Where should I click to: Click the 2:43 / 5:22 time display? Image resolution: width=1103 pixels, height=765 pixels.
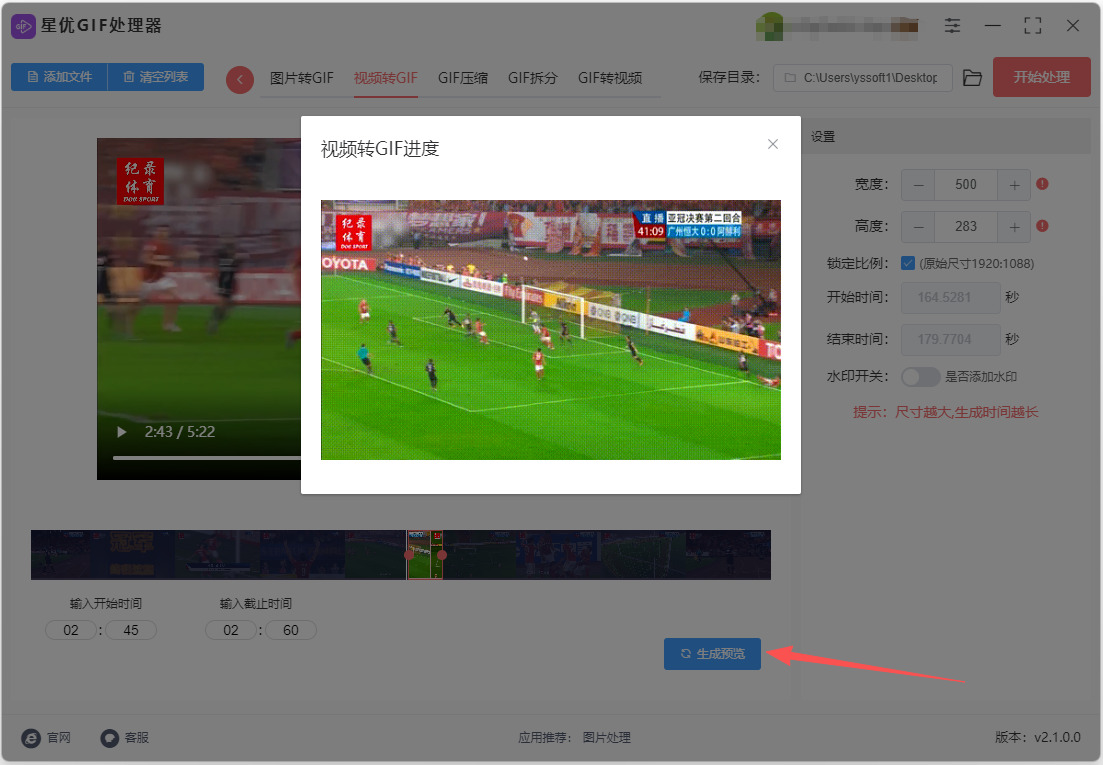click(x=179, y=432)
